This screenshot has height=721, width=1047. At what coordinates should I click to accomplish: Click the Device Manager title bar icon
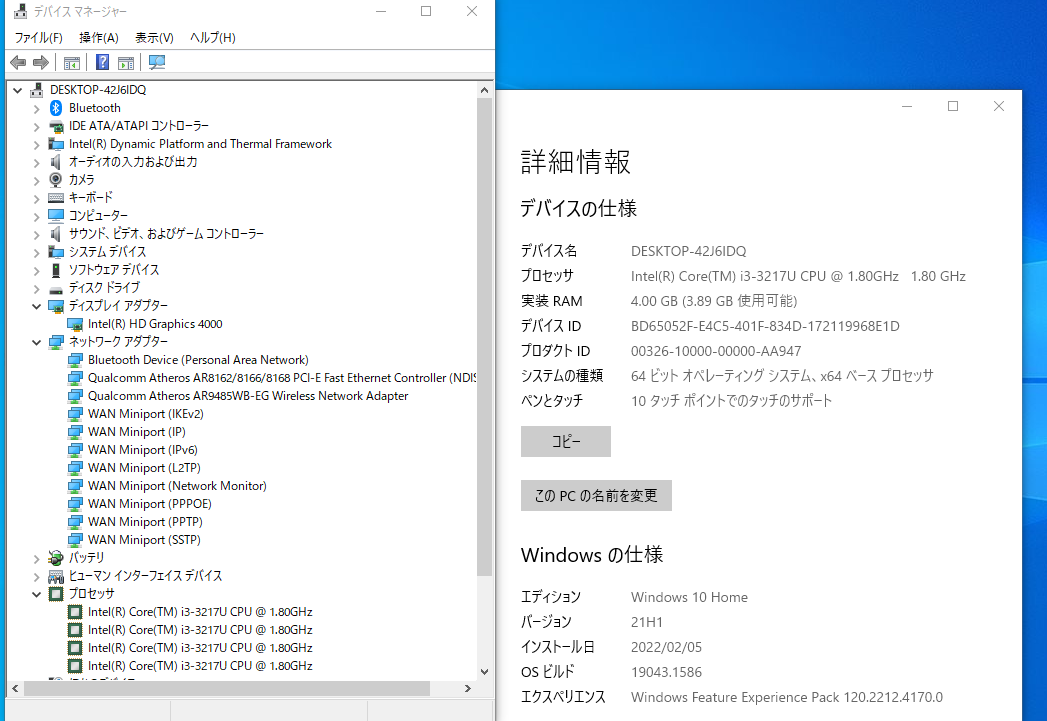tap(21, 11)
